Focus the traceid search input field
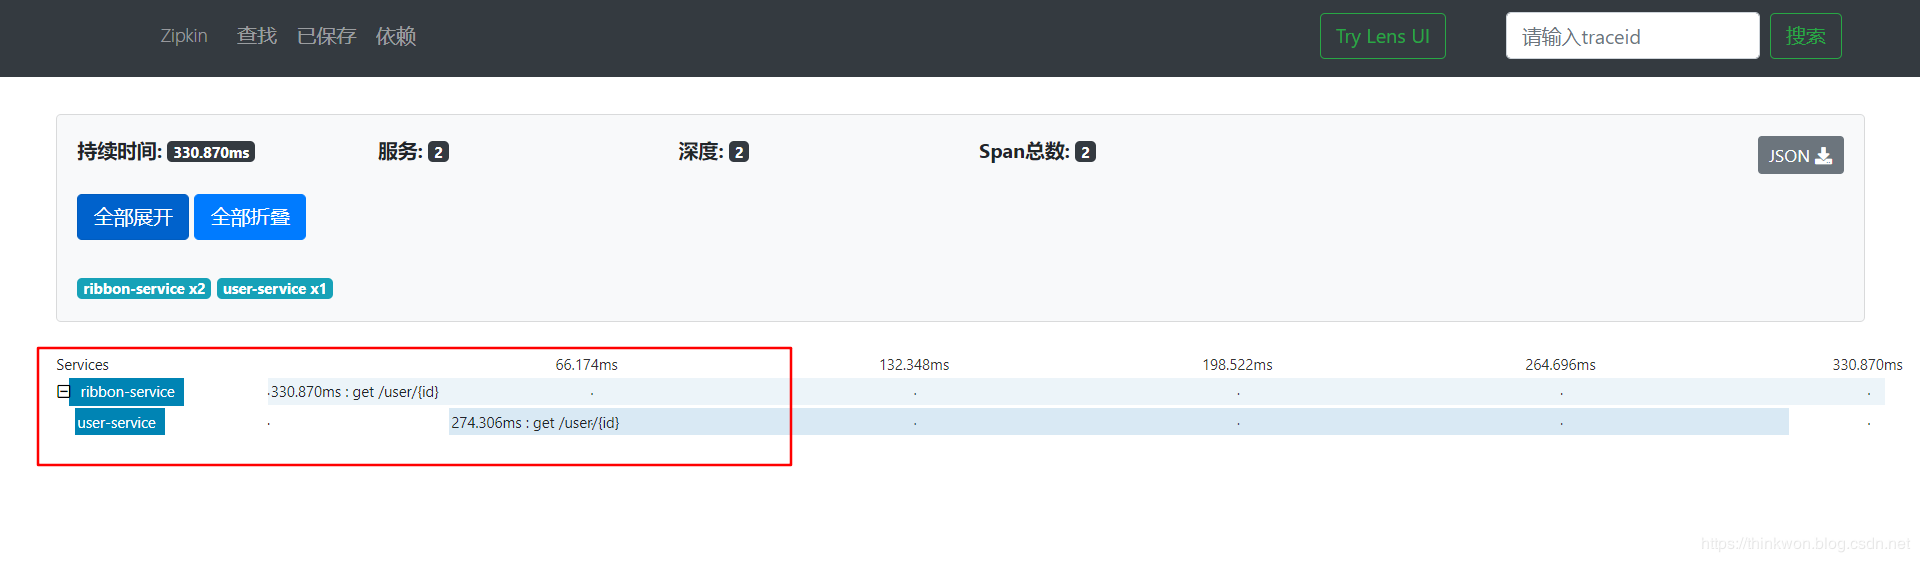Viewport: 1920px width, 562px height. pos(1631,36)
